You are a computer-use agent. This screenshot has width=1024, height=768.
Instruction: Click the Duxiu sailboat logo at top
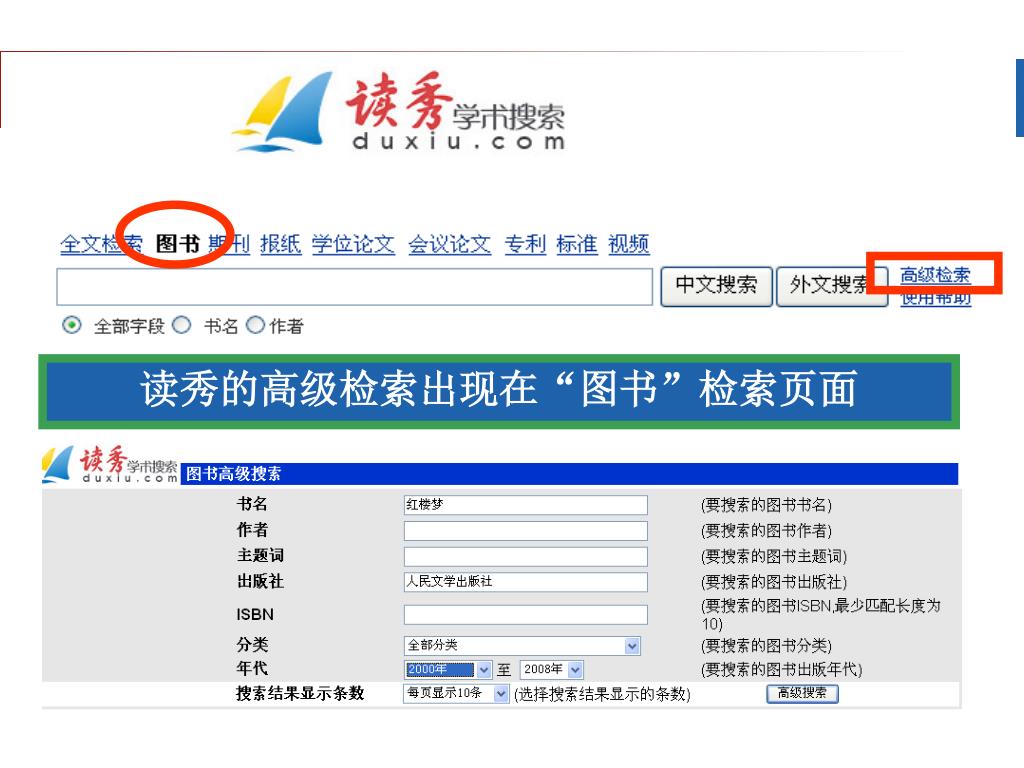(400, 112)
